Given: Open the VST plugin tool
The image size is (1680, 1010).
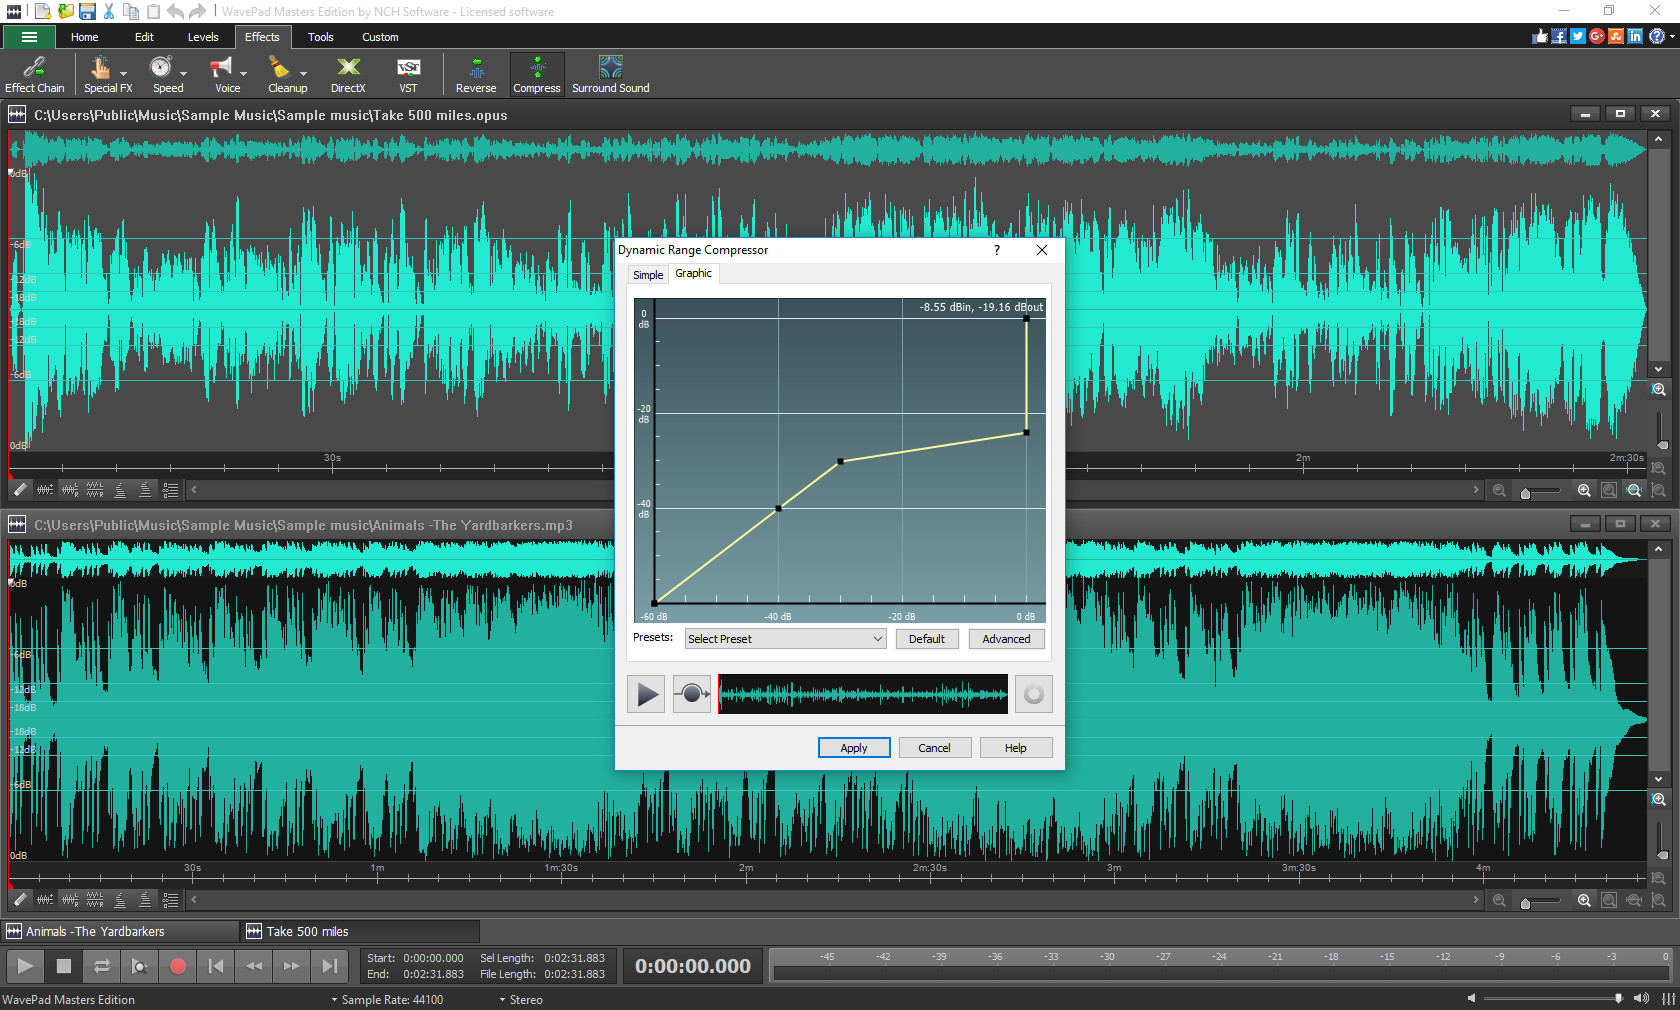Looking at the screenshot, I should tap(408, 74).
